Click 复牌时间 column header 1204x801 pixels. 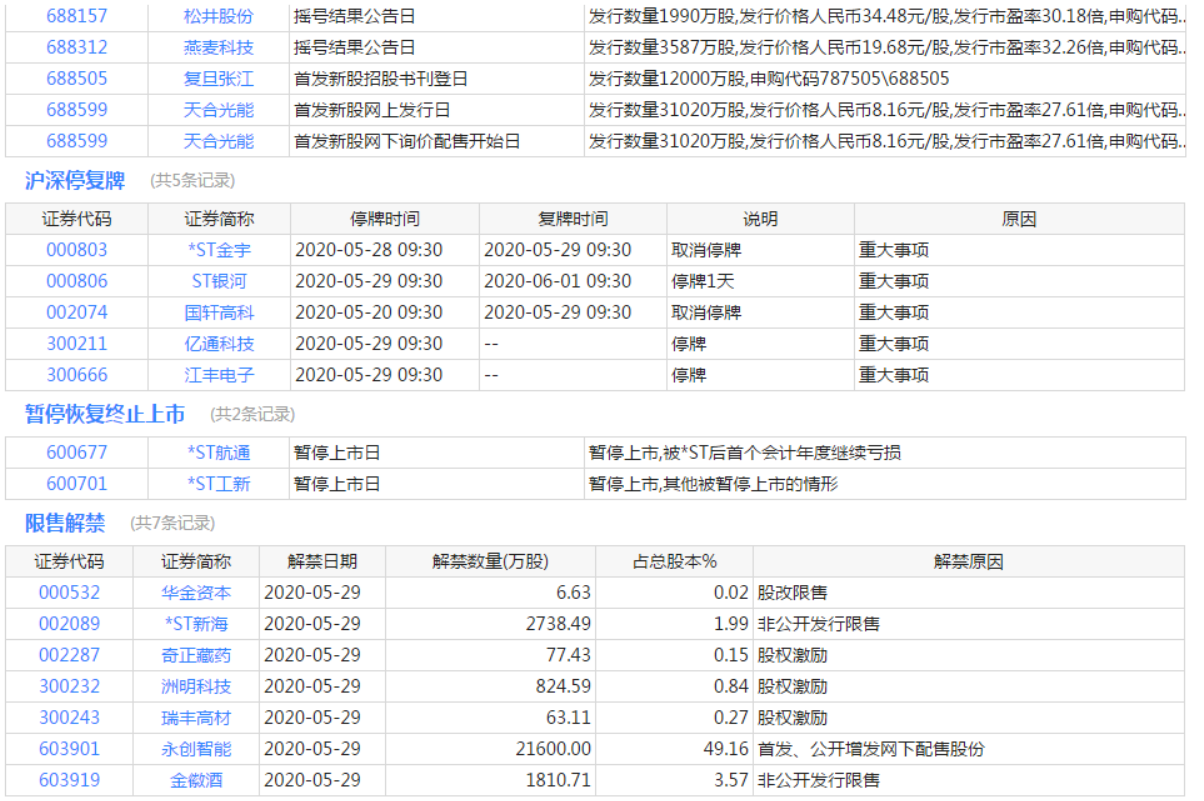[573, 219]
